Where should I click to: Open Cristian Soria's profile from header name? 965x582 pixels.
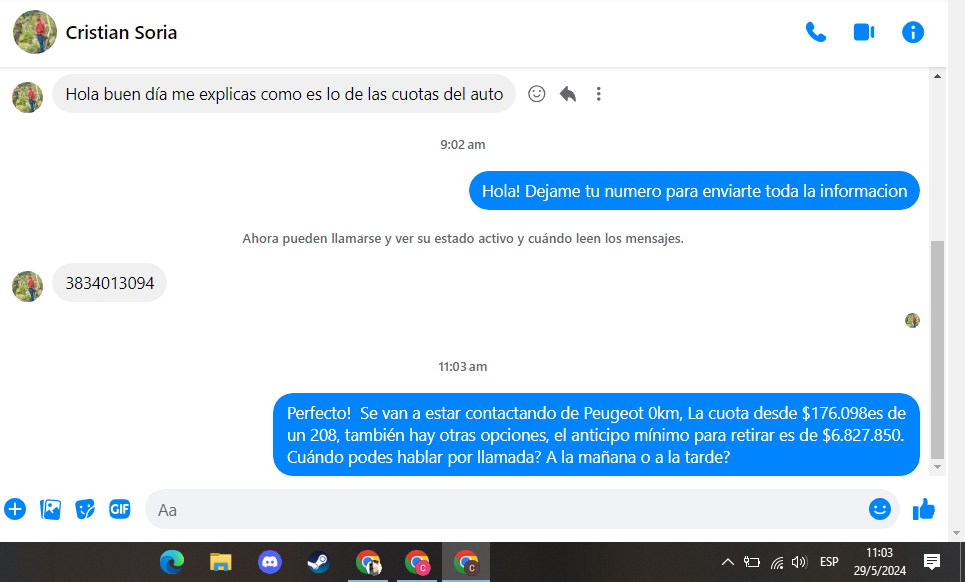pyautogui.click(x=121, y=32)
